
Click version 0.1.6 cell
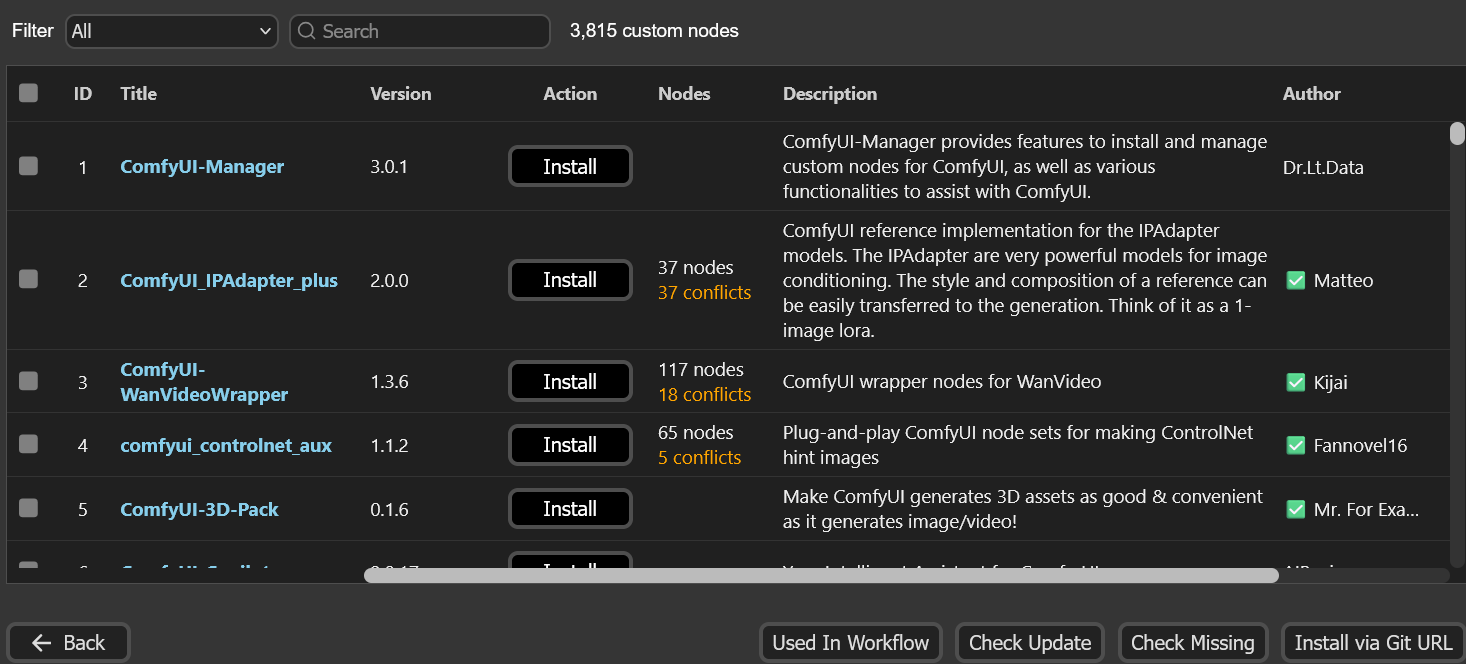tap(389, 510)
